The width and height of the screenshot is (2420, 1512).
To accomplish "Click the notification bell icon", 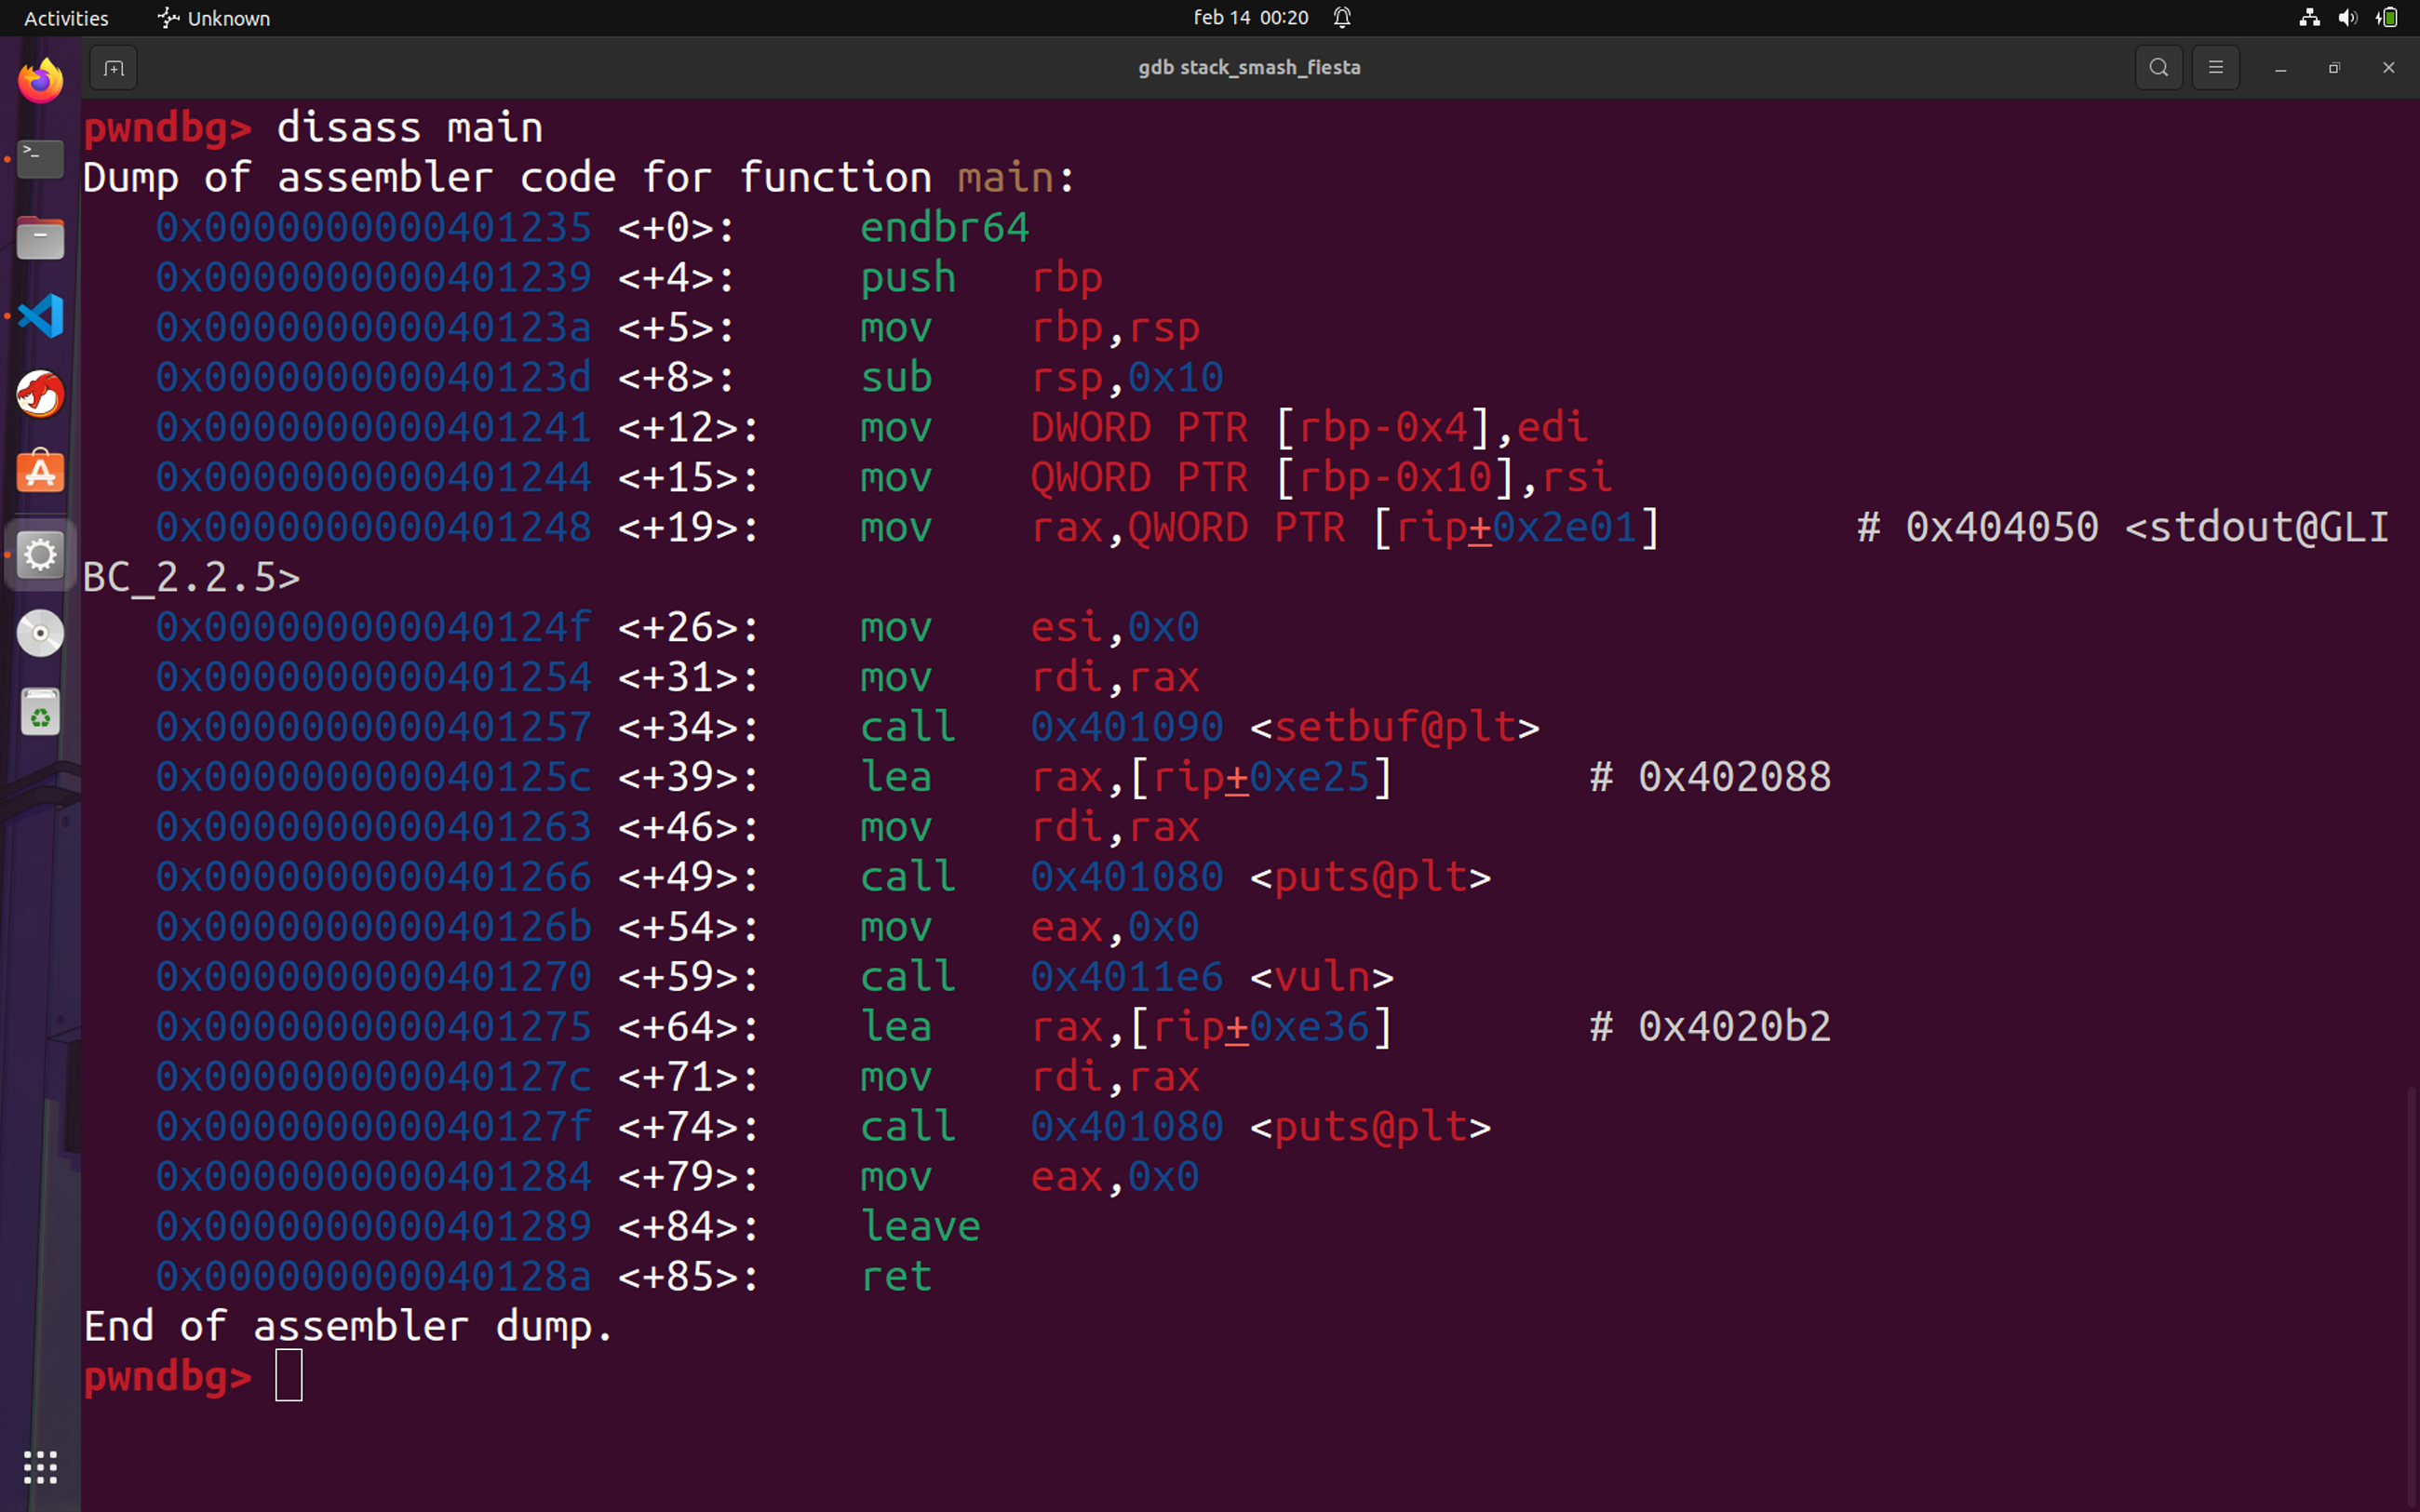I will (x=1342, y=17).
